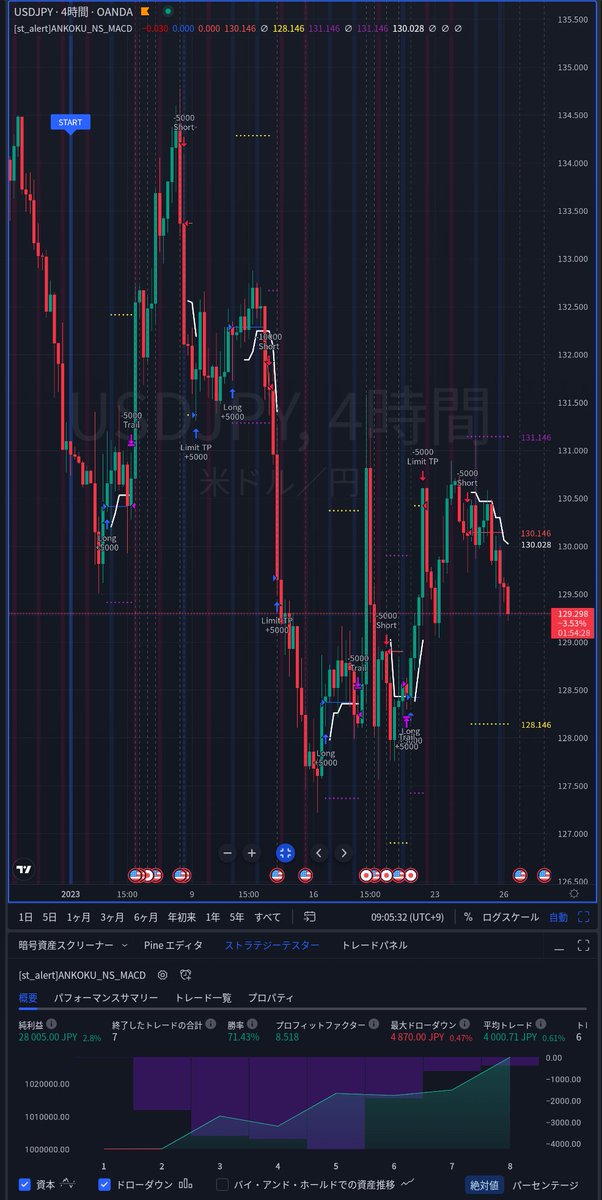Minimize the bottom strategy panel
602x1200 pixels.
tap(561, 946)
